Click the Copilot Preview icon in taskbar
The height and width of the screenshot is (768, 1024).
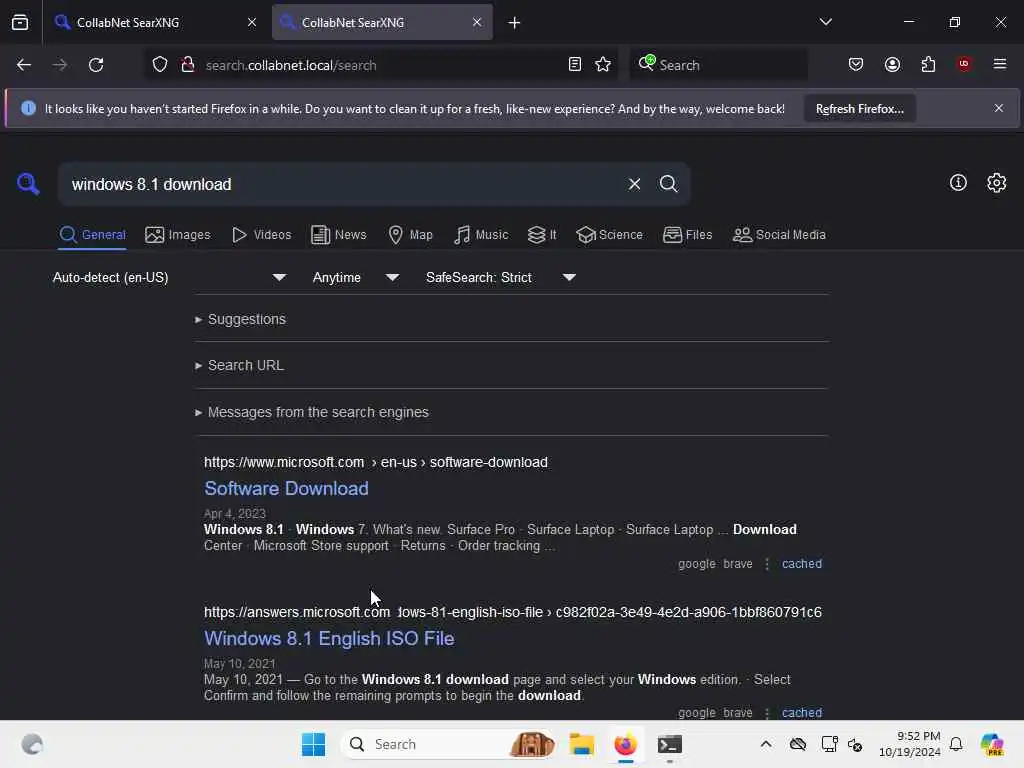click(992, 744)
